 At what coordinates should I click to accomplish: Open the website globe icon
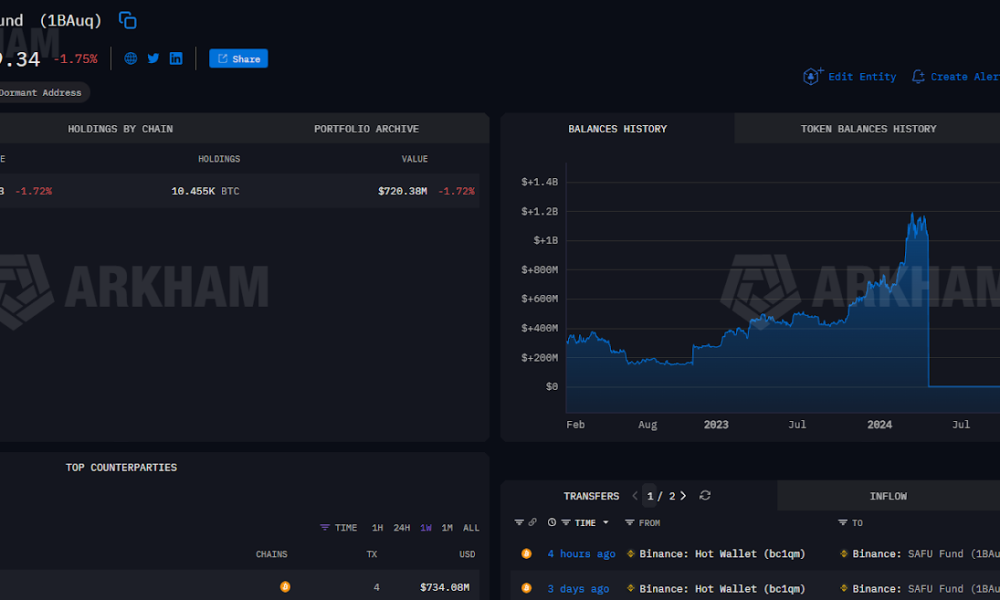click(130, 58)
